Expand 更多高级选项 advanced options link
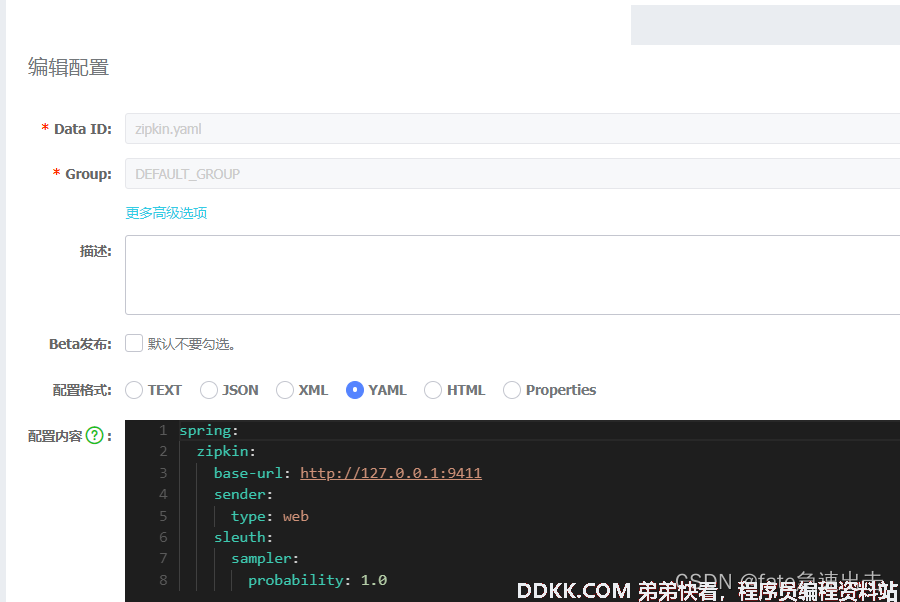The image size is (900, 602). coord(166,213)
